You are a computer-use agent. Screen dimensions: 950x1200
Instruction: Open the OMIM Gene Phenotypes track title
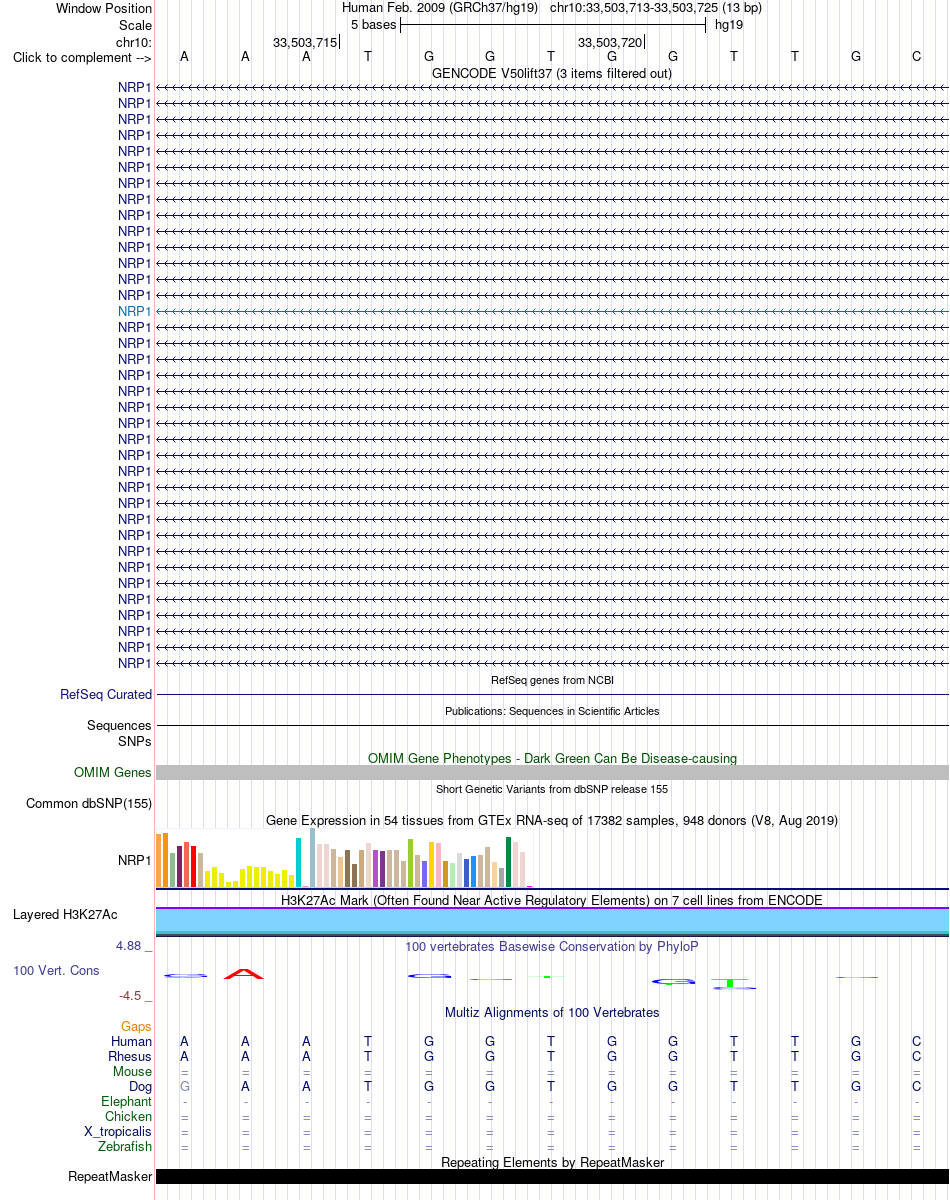[552, 758]
